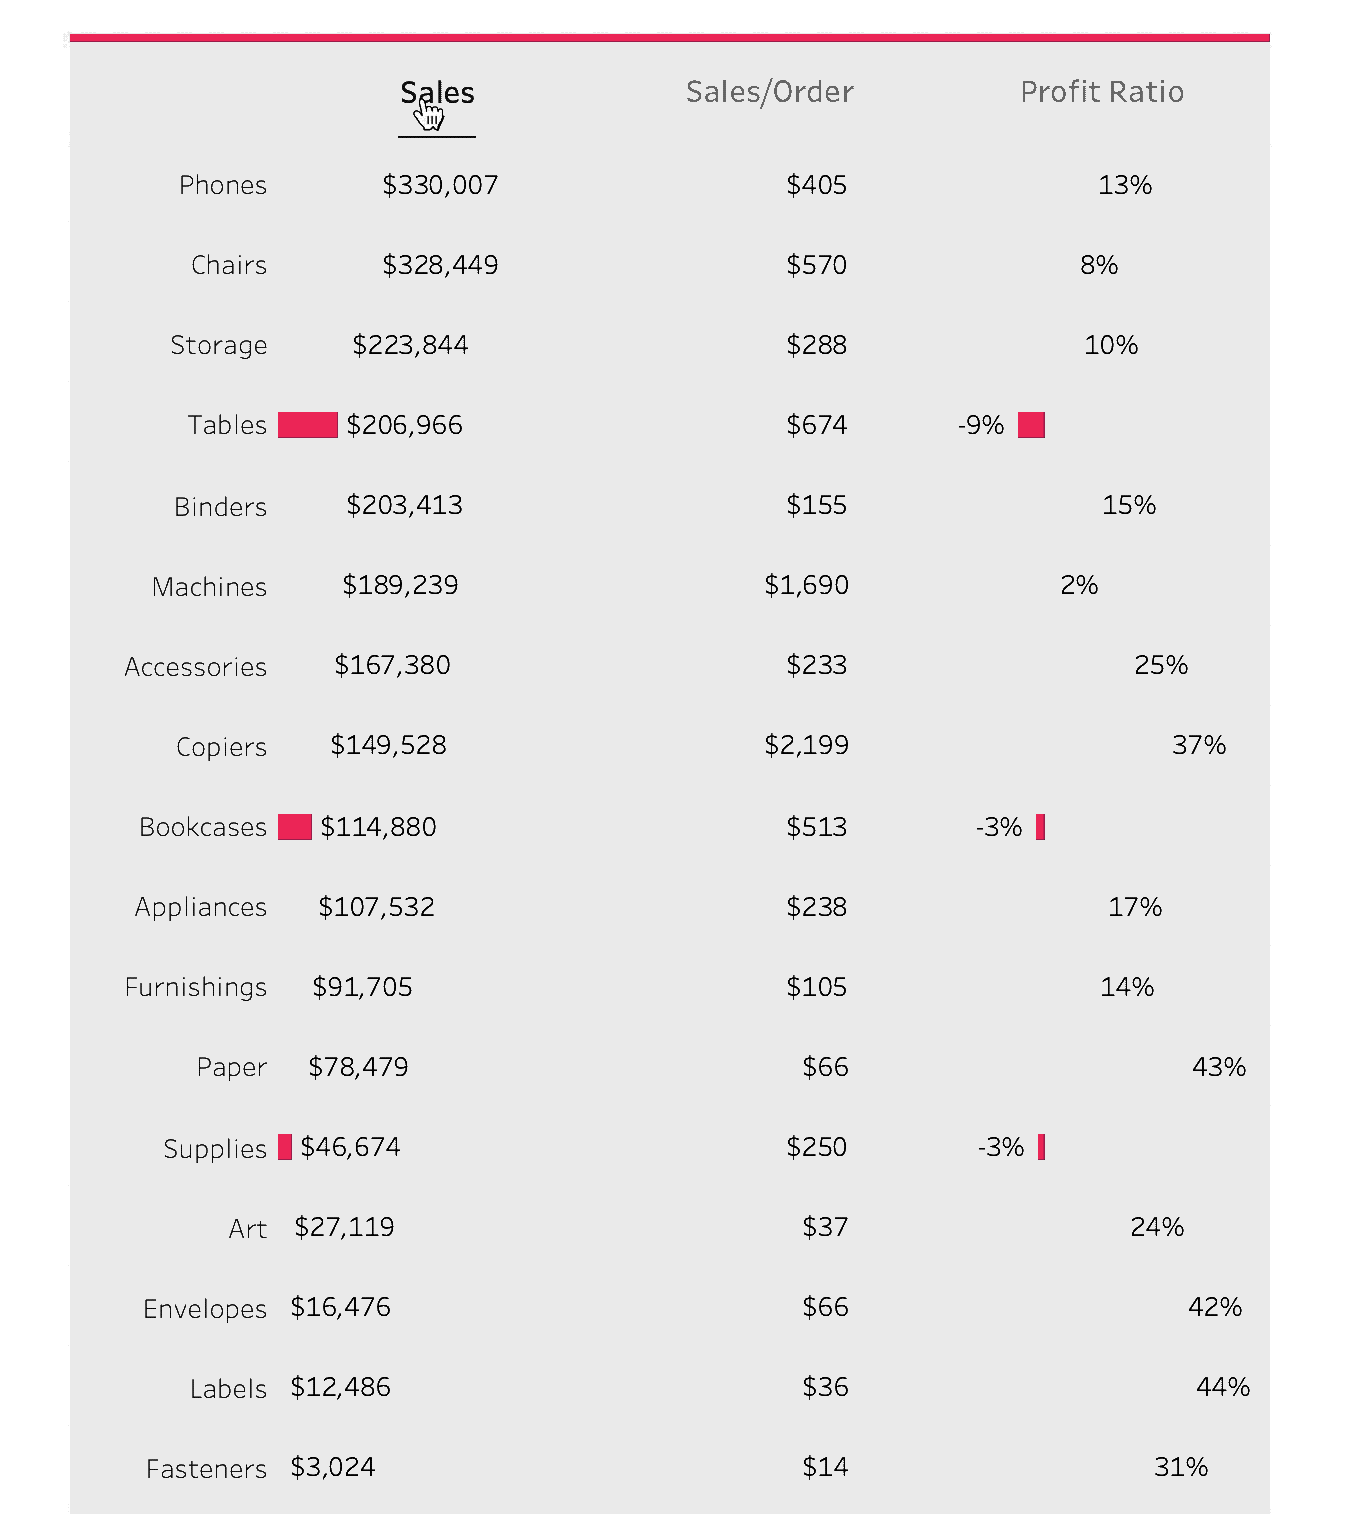Viewport: 1348px width, 1536px height.
Task: Select the Chairs row label
Action: 228,265
